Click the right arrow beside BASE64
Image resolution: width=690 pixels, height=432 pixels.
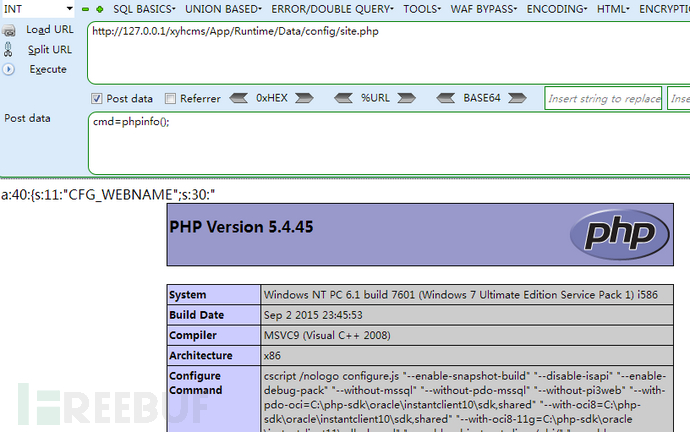517,98
